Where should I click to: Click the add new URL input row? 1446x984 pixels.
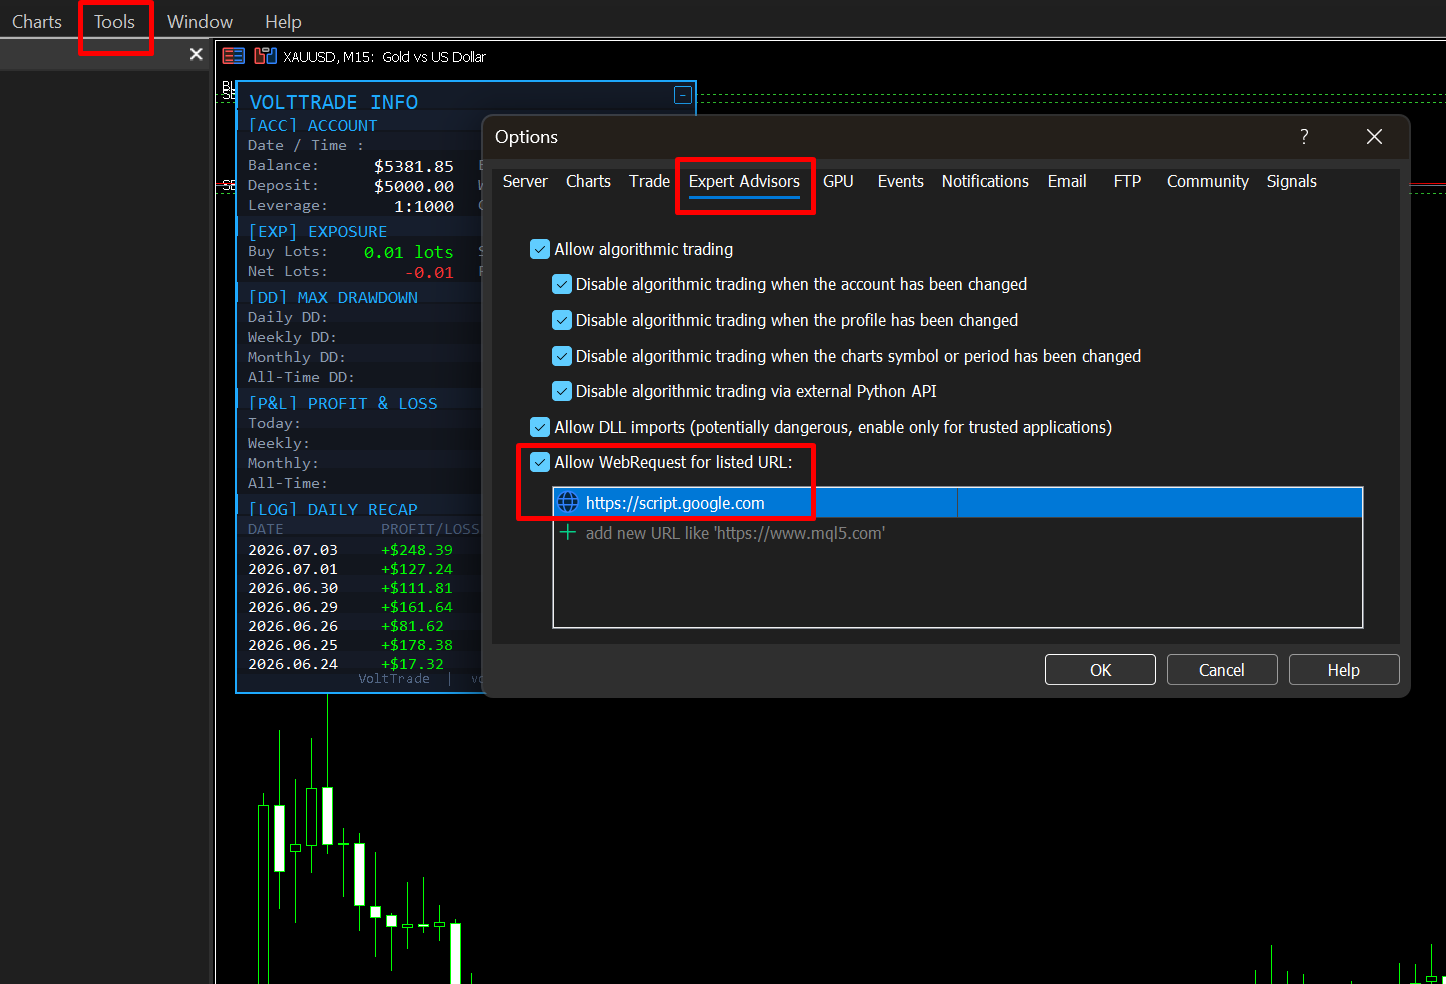958,533
